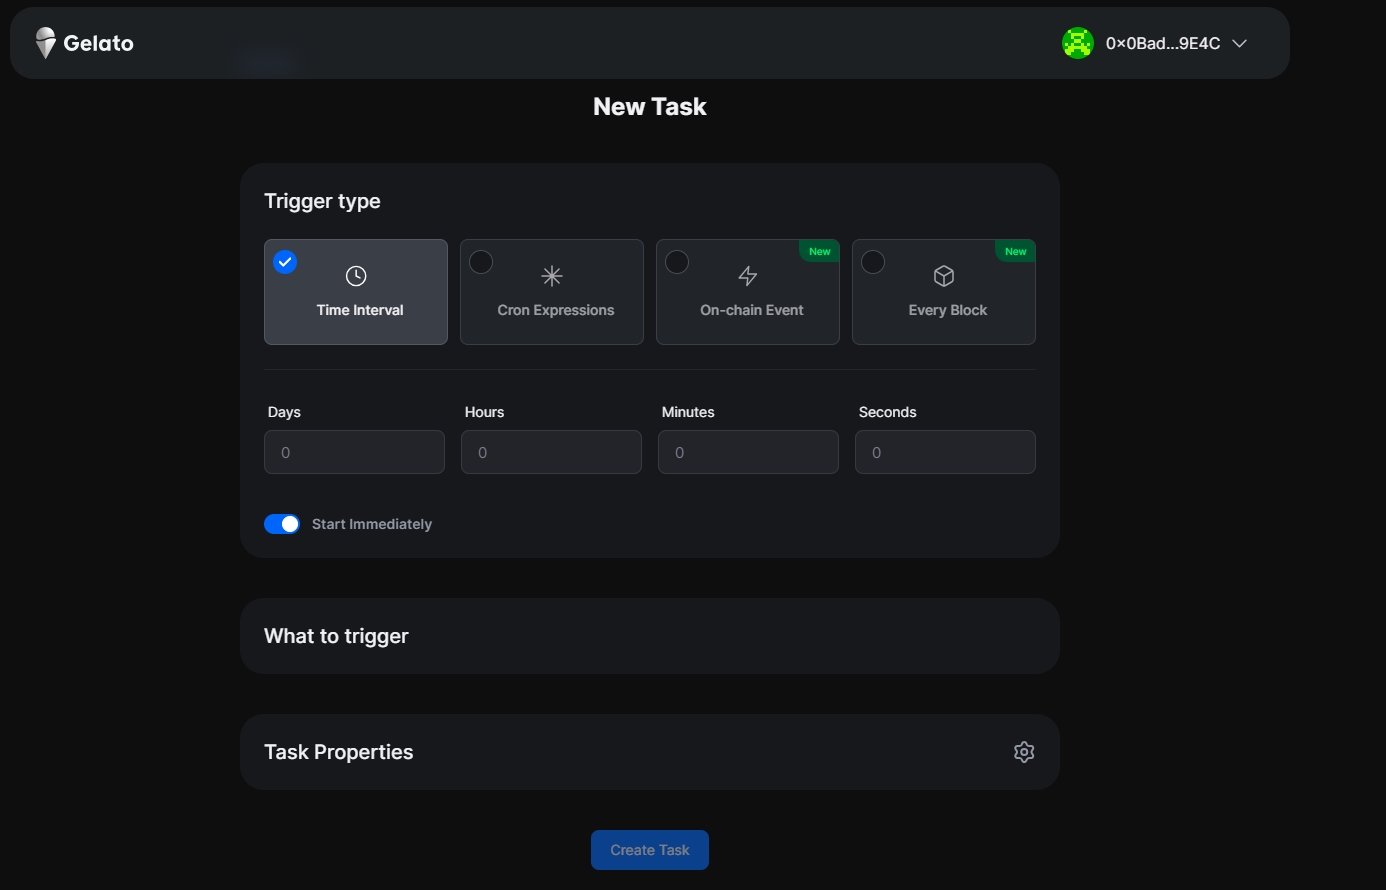Image resolution: width=1386 pixels, height=890 pixels.
Task: Toggle the Start Immediately switch
Action: 282,524
